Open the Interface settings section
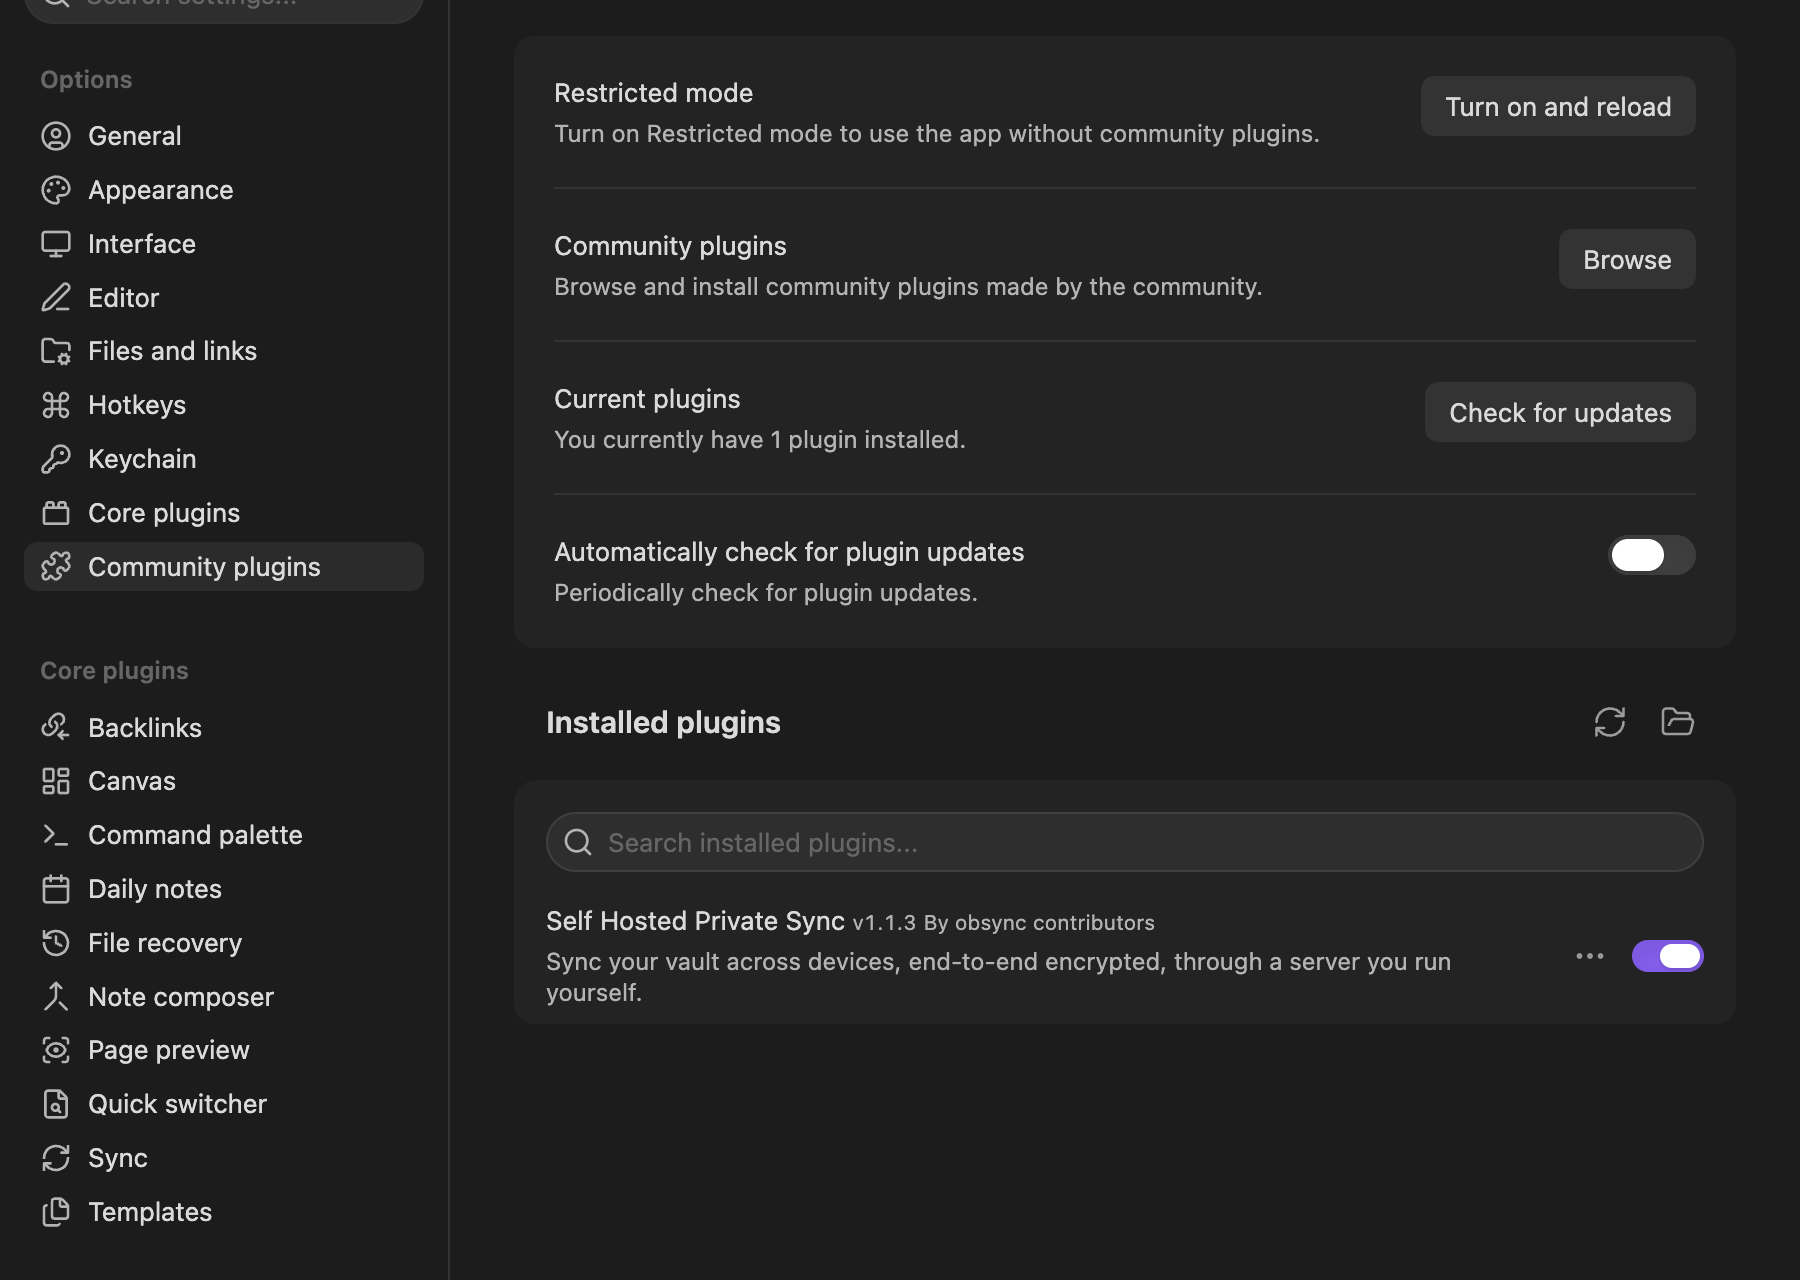The width and height of the screenshot is (1800, 1280). (224, 244)
